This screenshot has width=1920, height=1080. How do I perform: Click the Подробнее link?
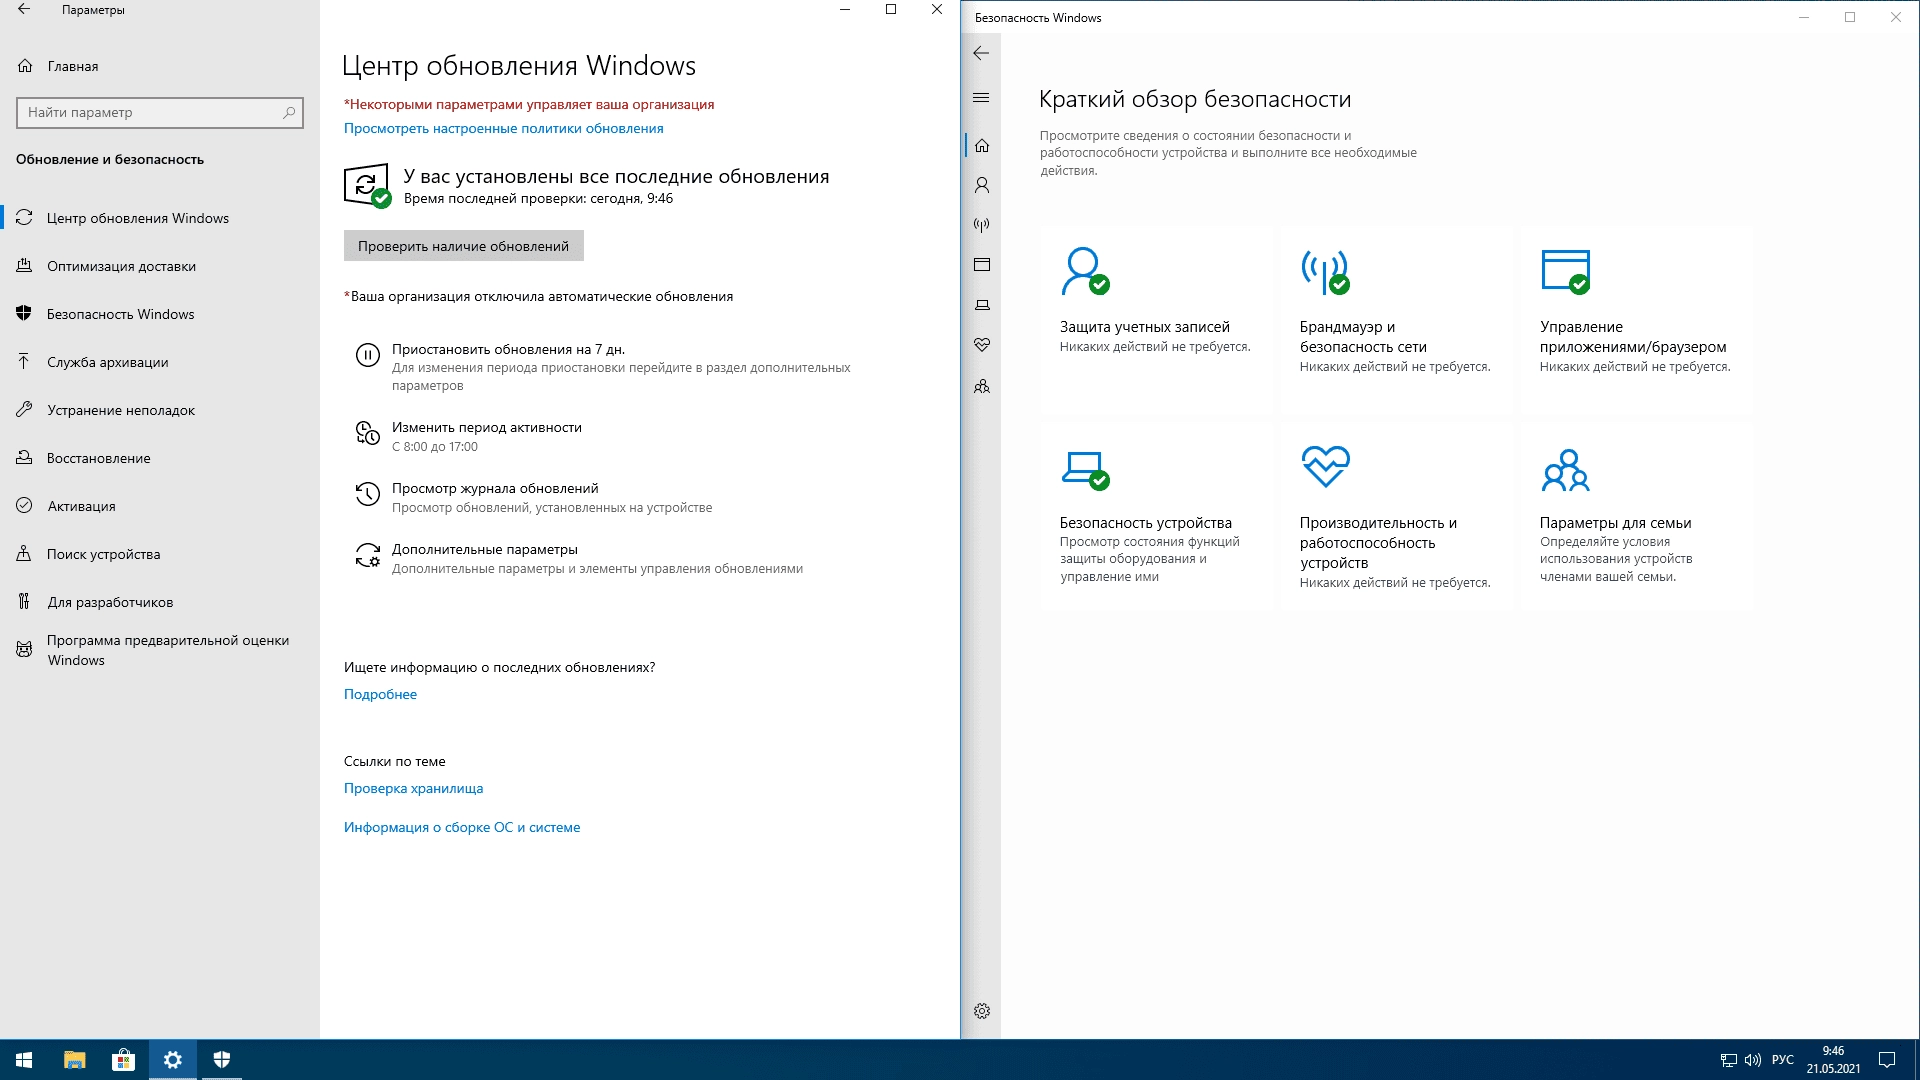380,694
